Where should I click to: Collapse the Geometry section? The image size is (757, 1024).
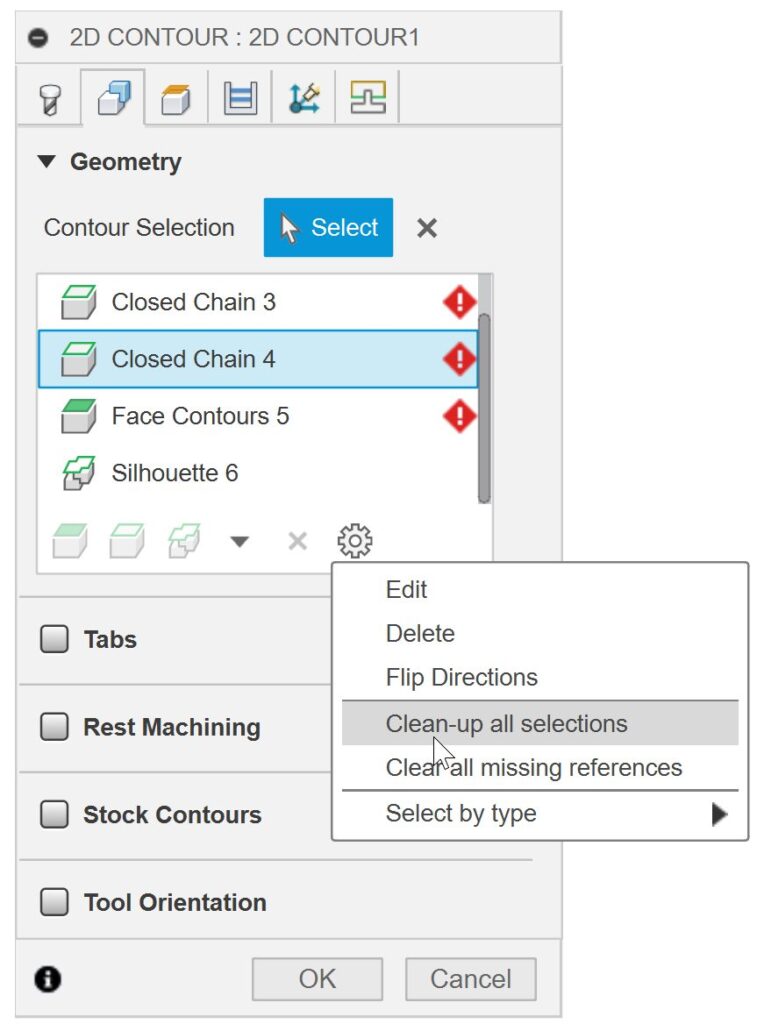click(x=47, y=162)
